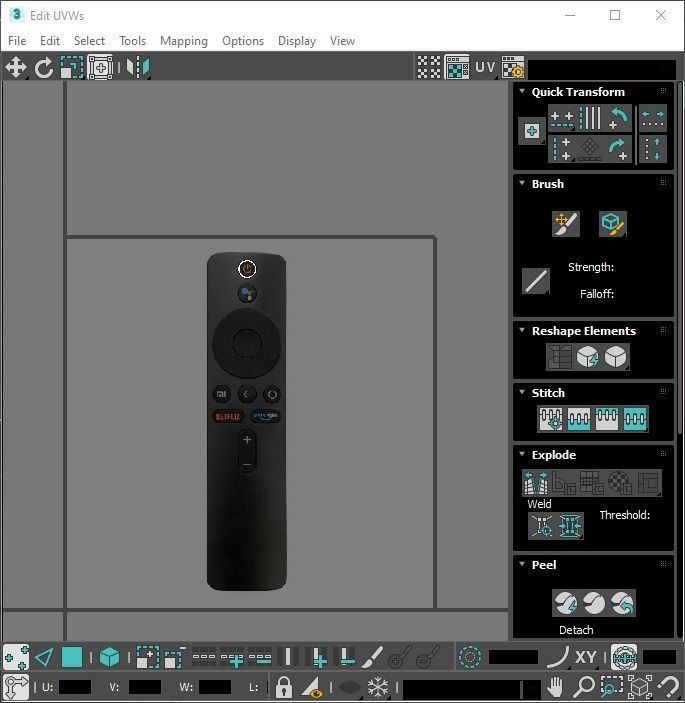Open the Display menu
This screenshot has width=685, height=703.
click(297, 41)
